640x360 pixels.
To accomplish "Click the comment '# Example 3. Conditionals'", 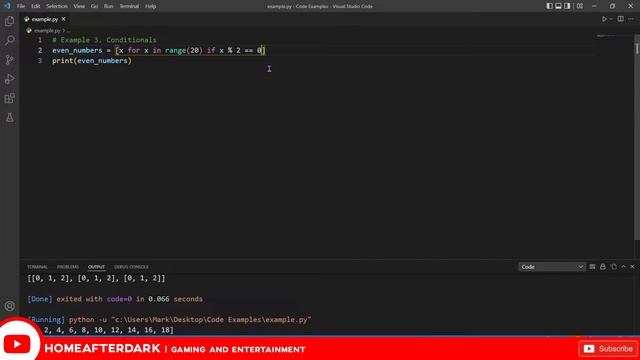I will pyautogui.click(x=104, y=40).
